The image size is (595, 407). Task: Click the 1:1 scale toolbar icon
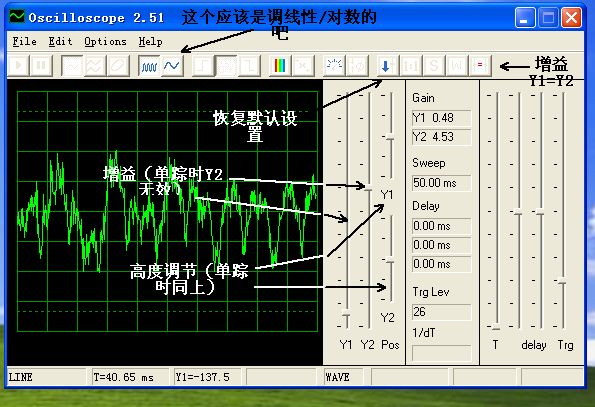pyautogui.click(x=410, y=66)
